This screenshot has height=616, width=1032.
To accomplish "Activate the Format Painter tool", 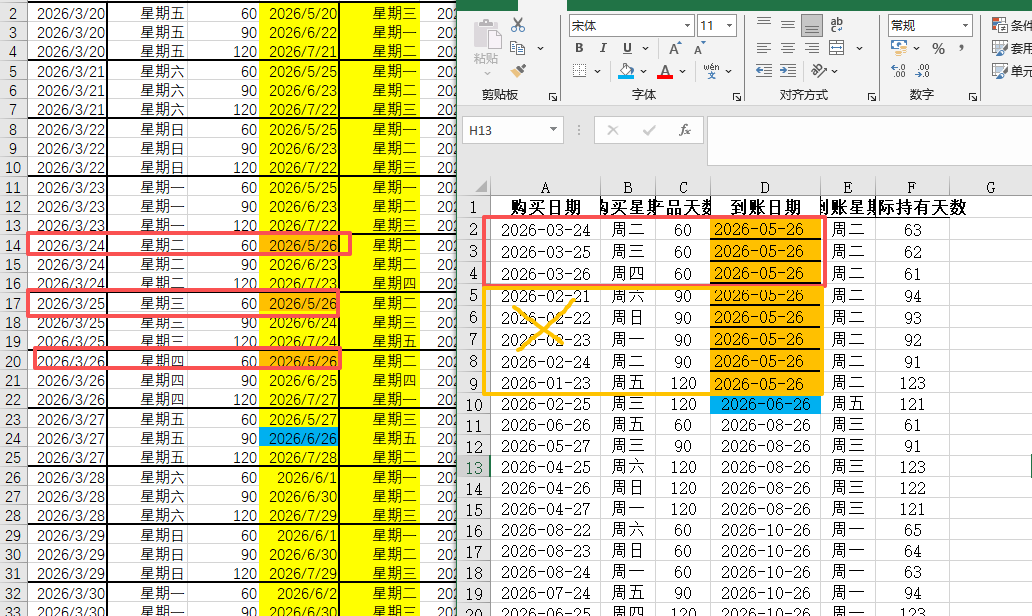I will pos(517,71).
